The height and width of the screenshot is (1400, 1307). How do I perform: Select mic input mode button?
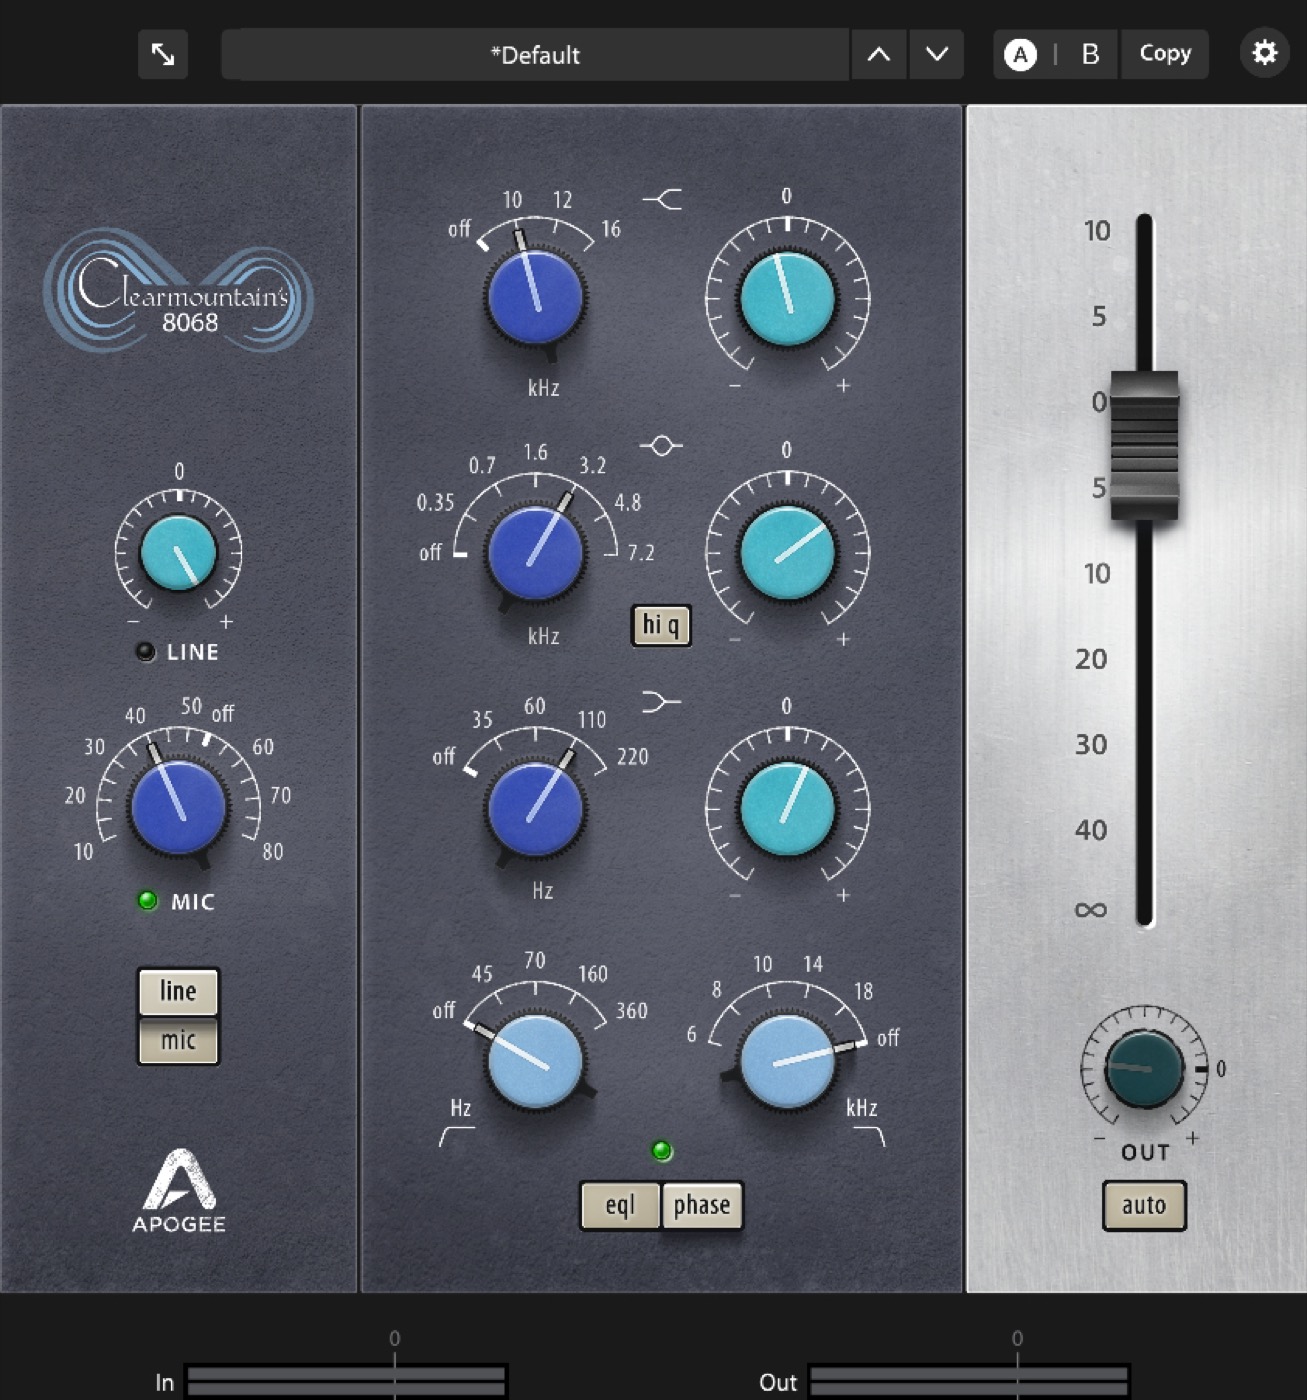click(178, 1040)
